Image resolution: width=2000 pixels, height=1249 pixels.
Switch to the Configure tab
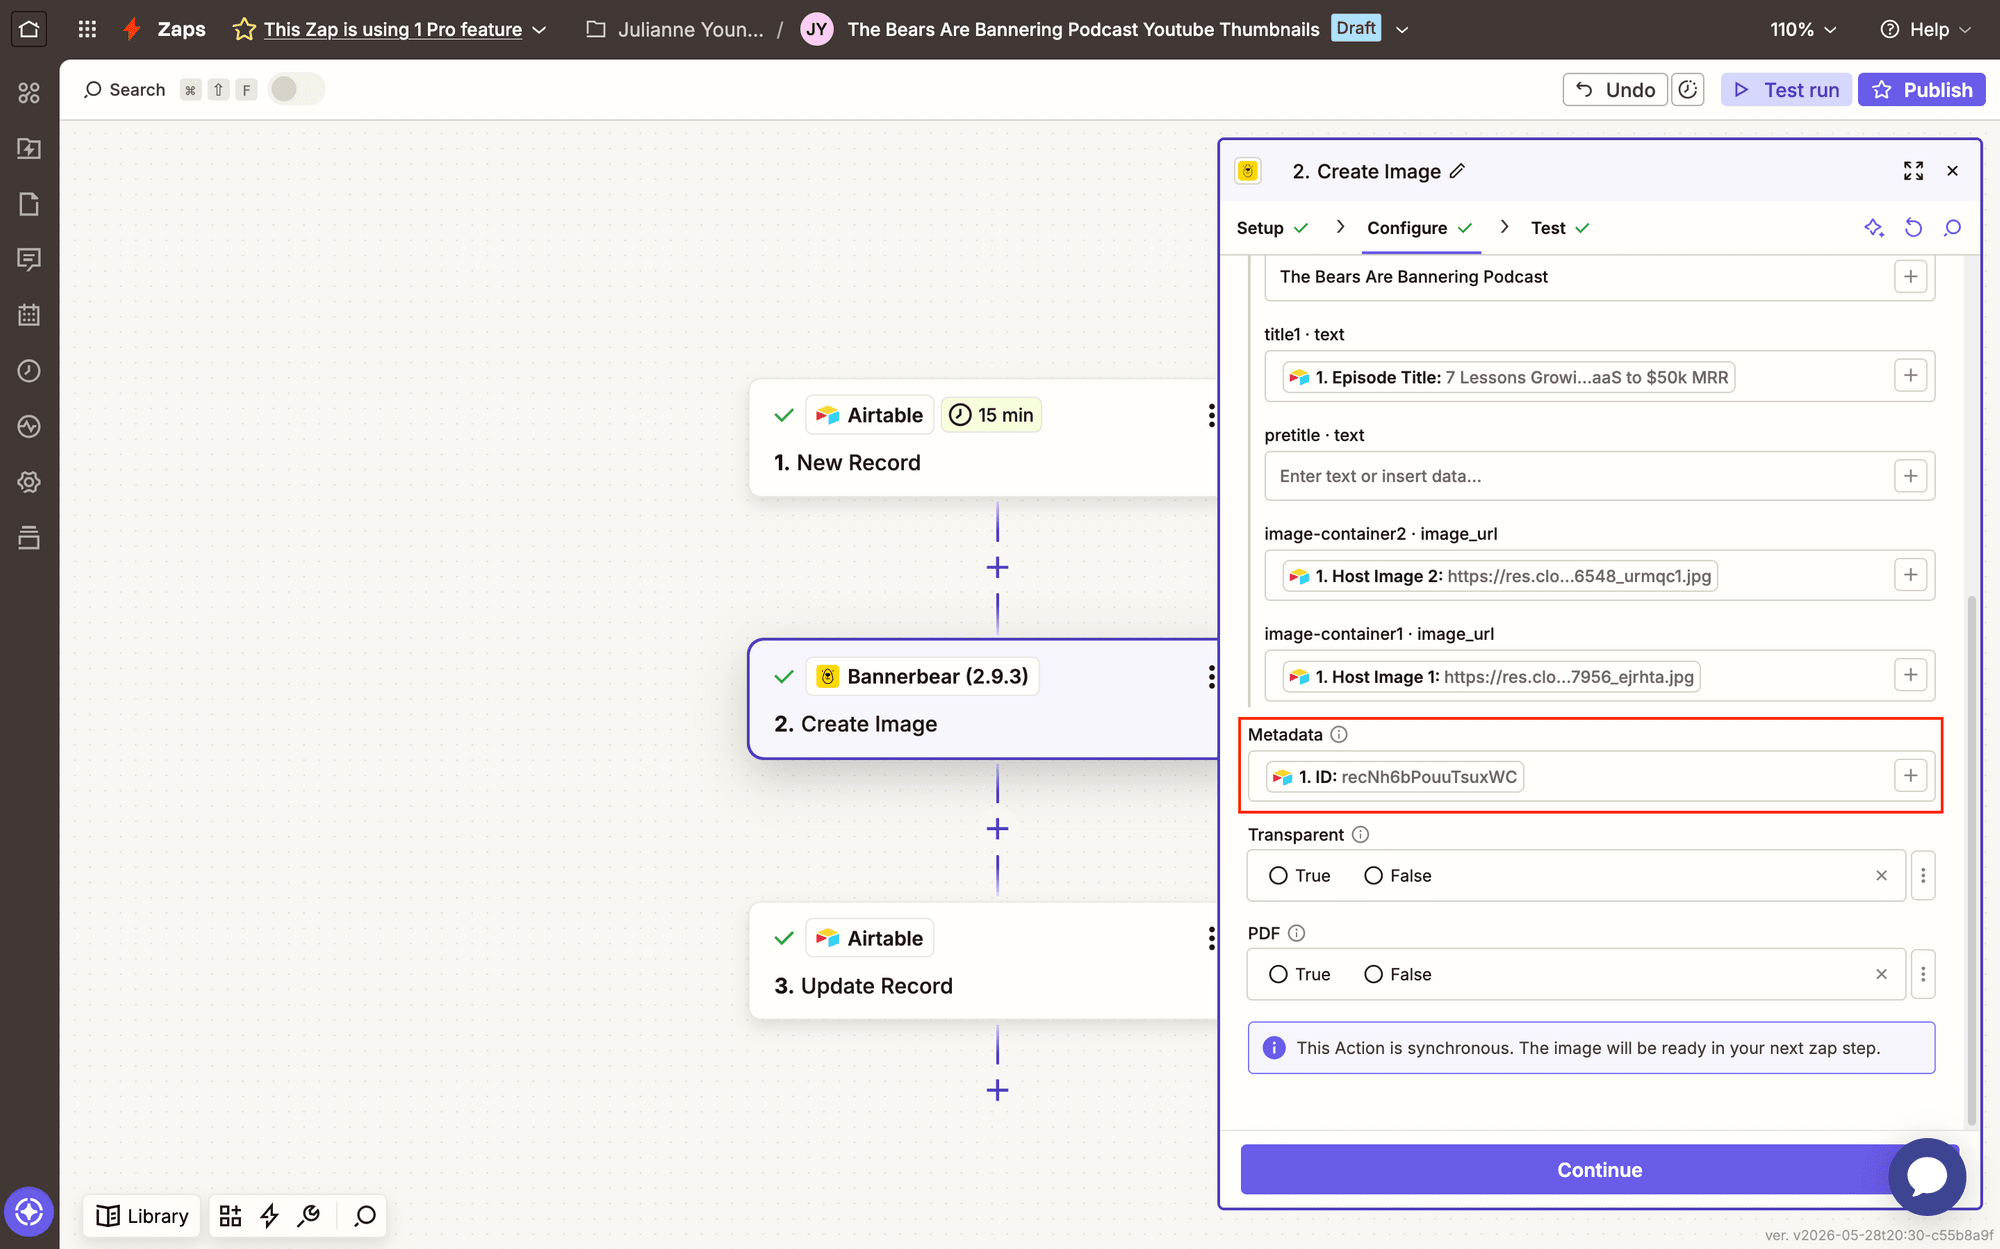tap(1420, 228)
